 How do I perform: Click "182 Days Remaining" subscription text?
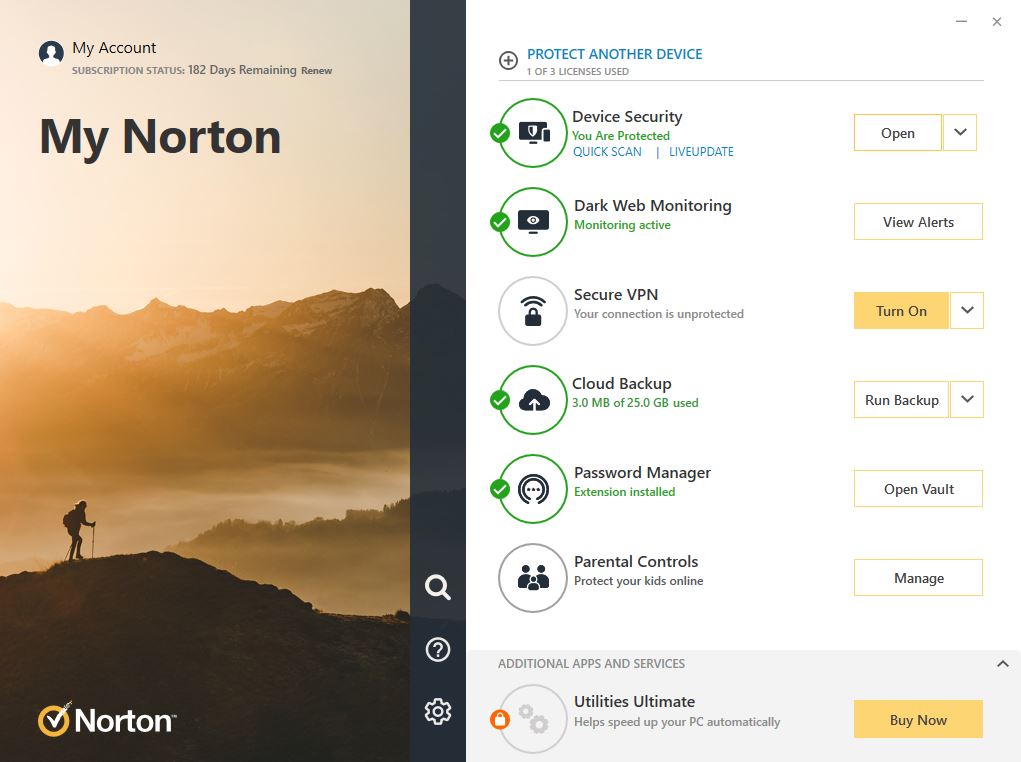[x=242, y=70]
